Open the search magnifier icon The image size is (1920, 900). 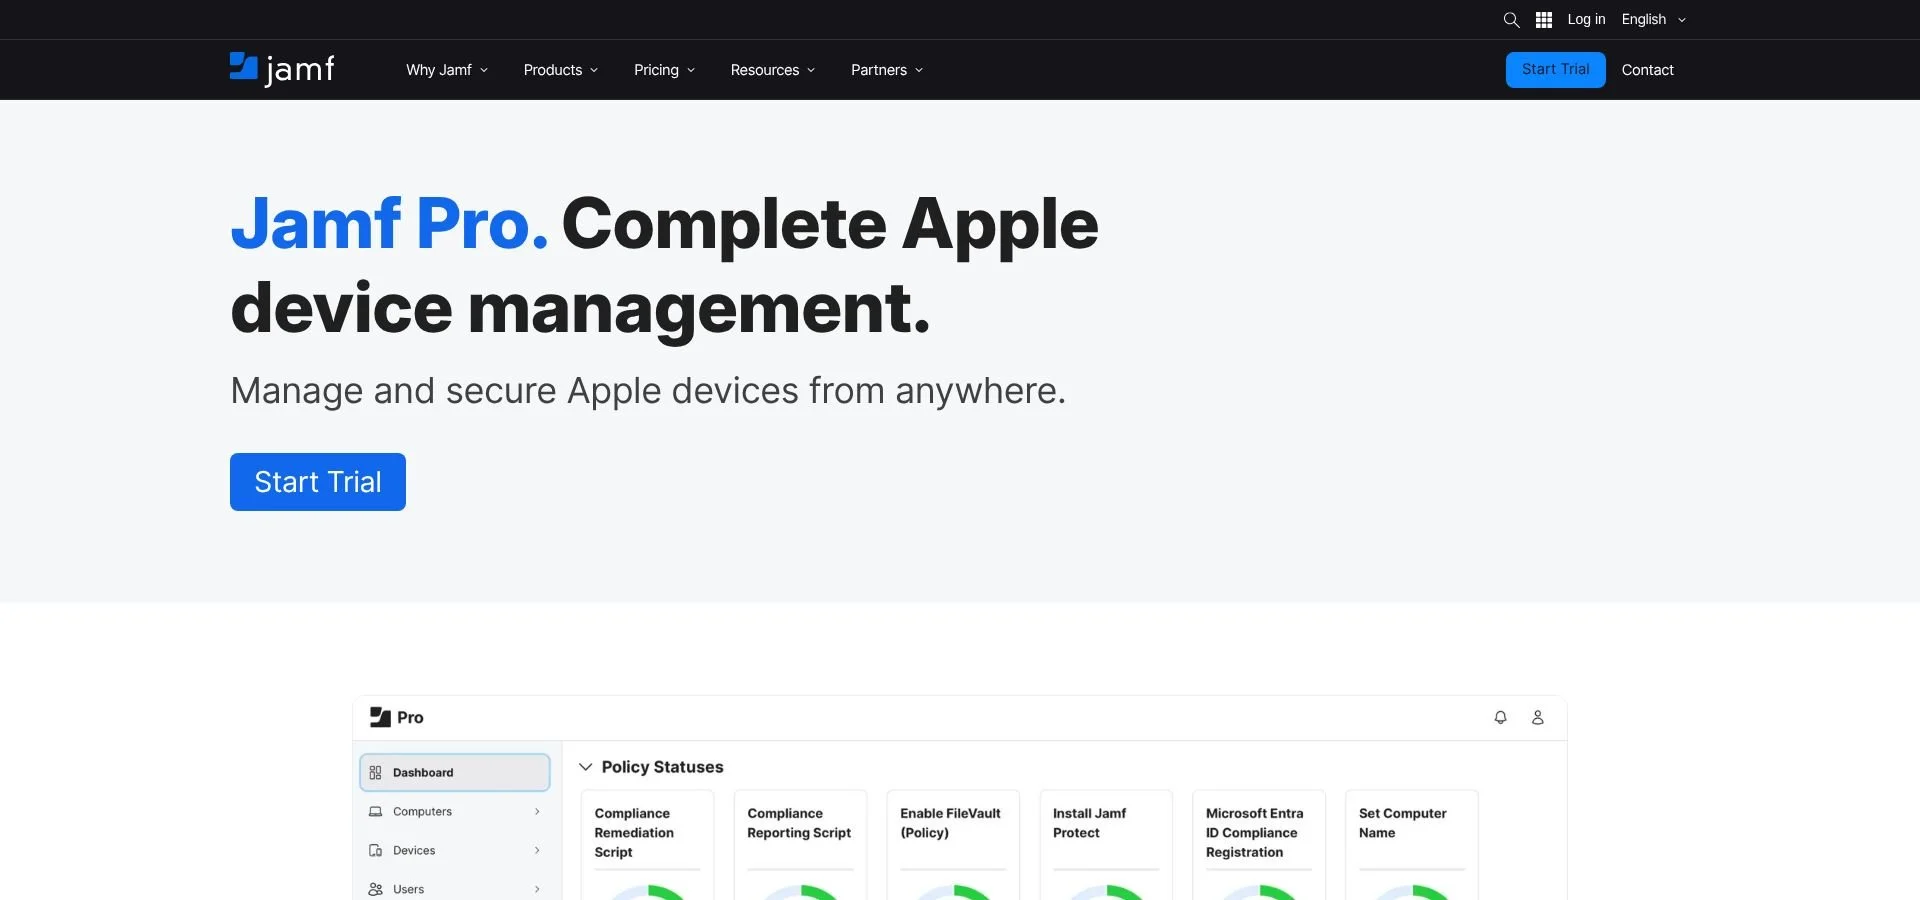tap(1511, 20)
